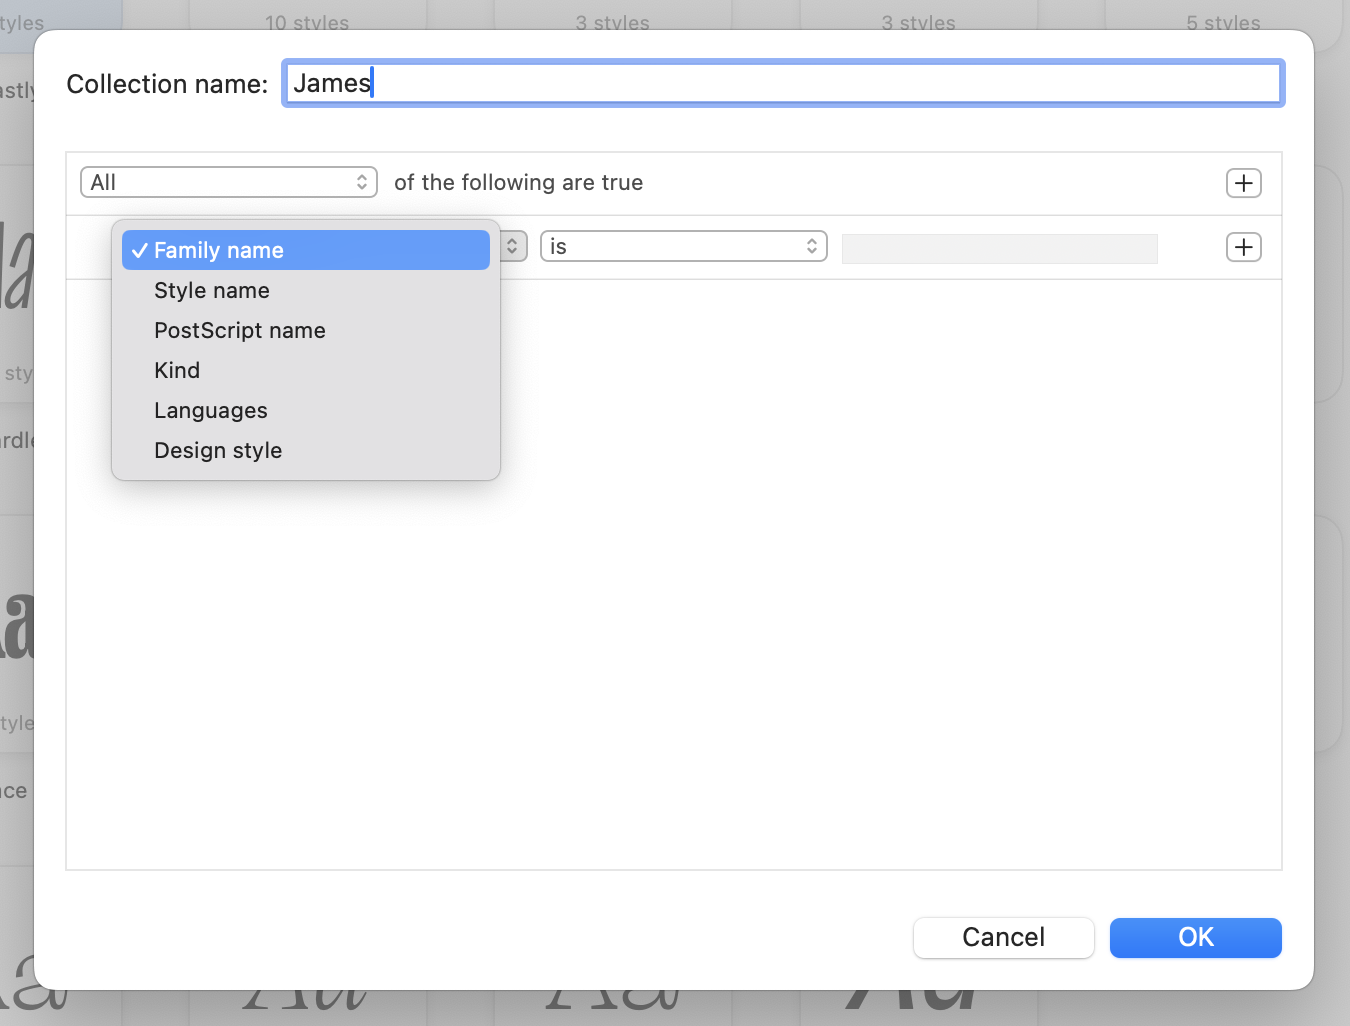Click the background font card labeled 5 styles
This screenshot has width=1350, height=1026.
[1222, 18]
